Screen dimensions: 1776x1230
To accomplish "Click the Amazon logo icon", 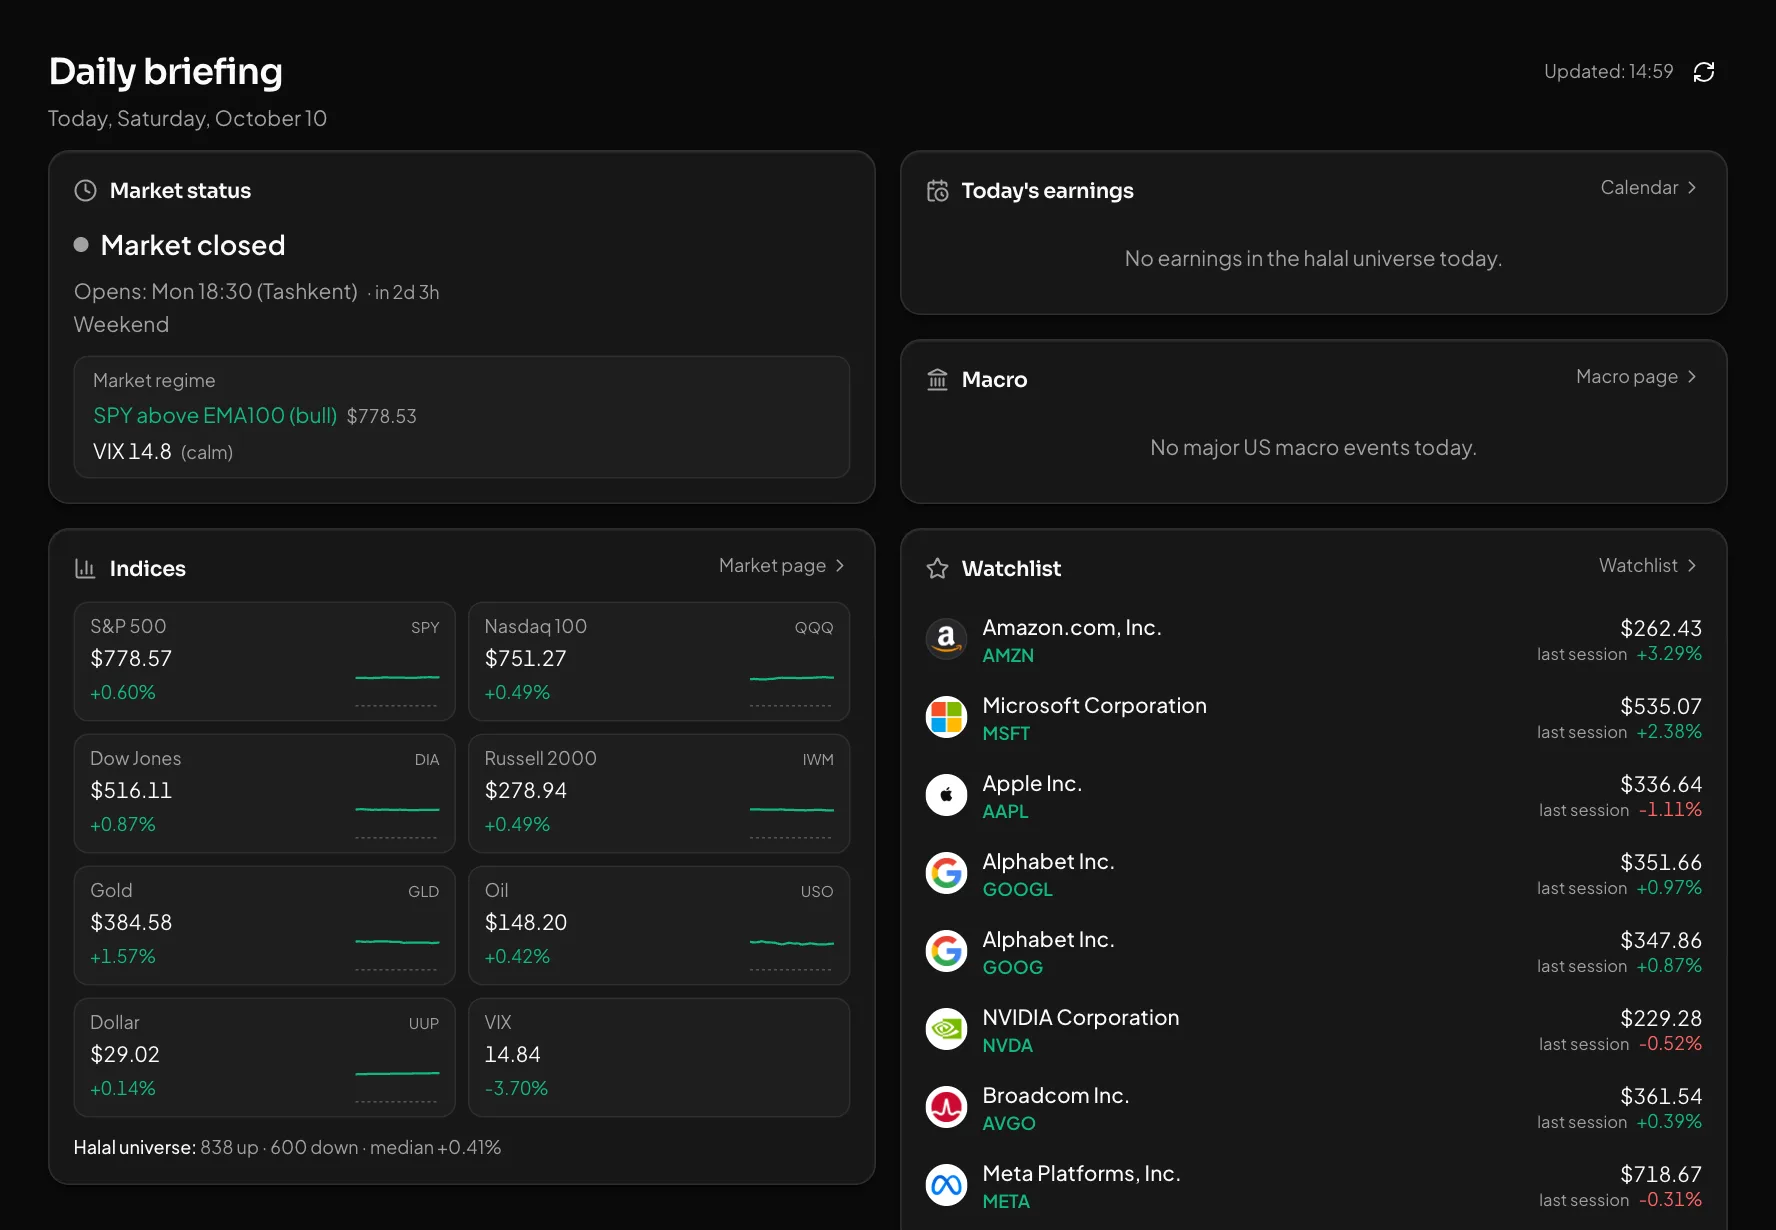I will (946, 639).
